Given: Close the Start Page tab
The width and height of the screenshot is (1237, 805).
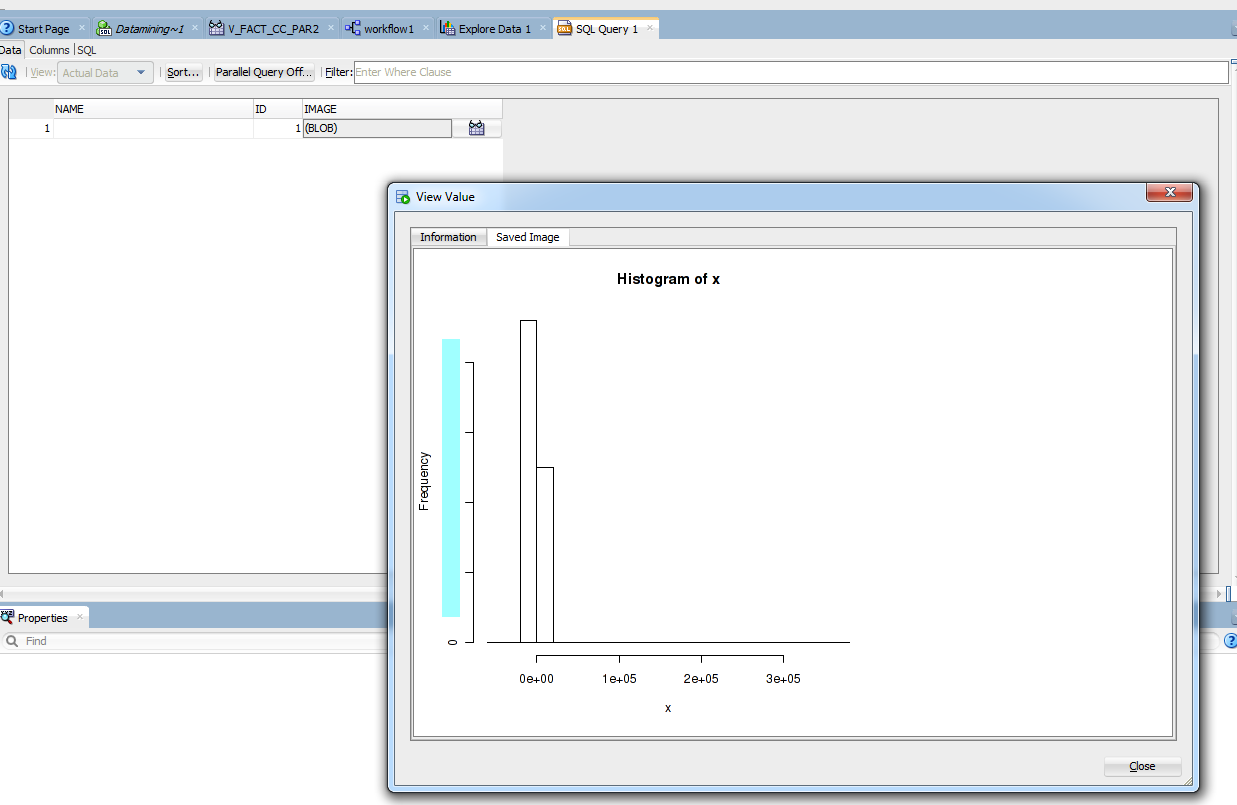Looking at the screenshot, I should [x=82, y=28].
